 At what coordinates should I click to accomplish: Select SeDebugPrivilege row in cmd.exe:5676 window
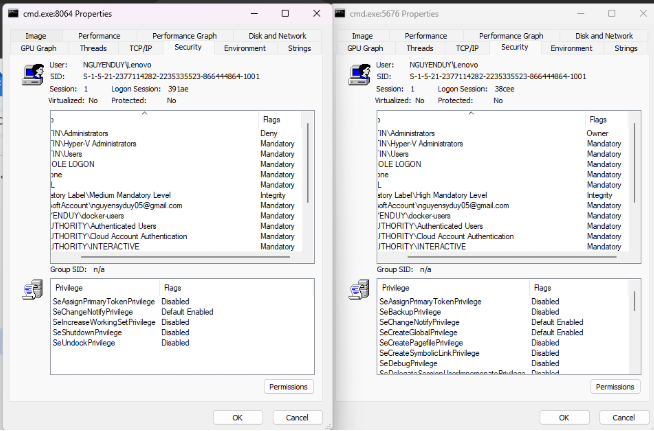[x=503, y=363]
